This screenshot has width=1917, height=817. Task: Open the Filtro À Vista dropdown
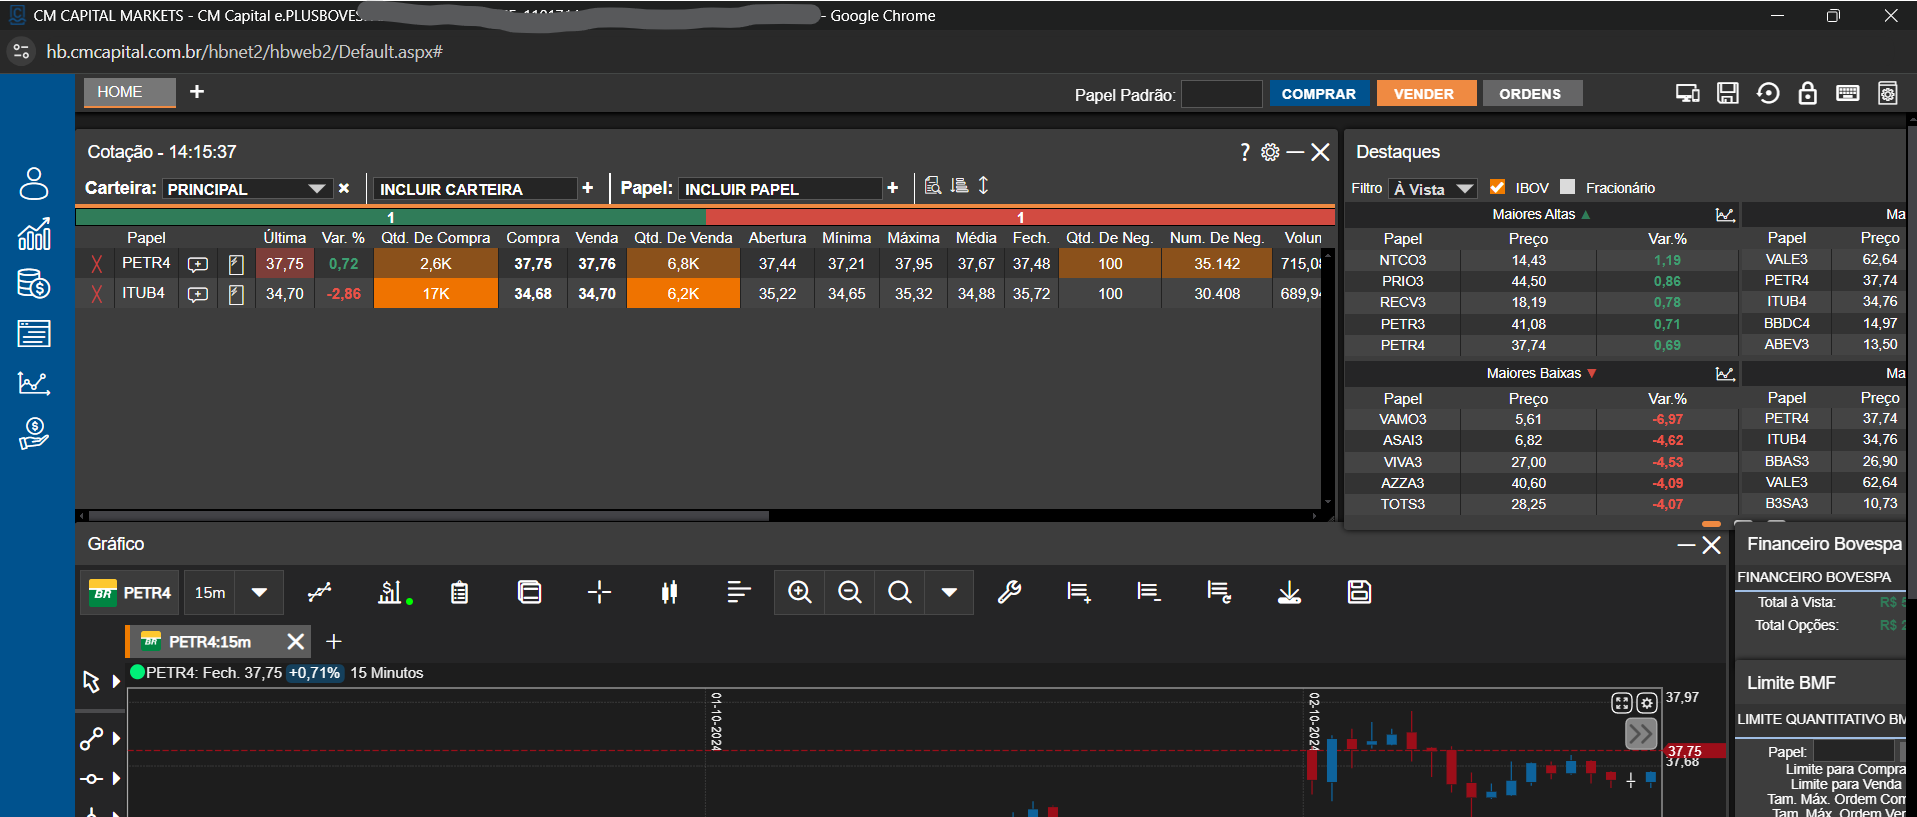1432,189
